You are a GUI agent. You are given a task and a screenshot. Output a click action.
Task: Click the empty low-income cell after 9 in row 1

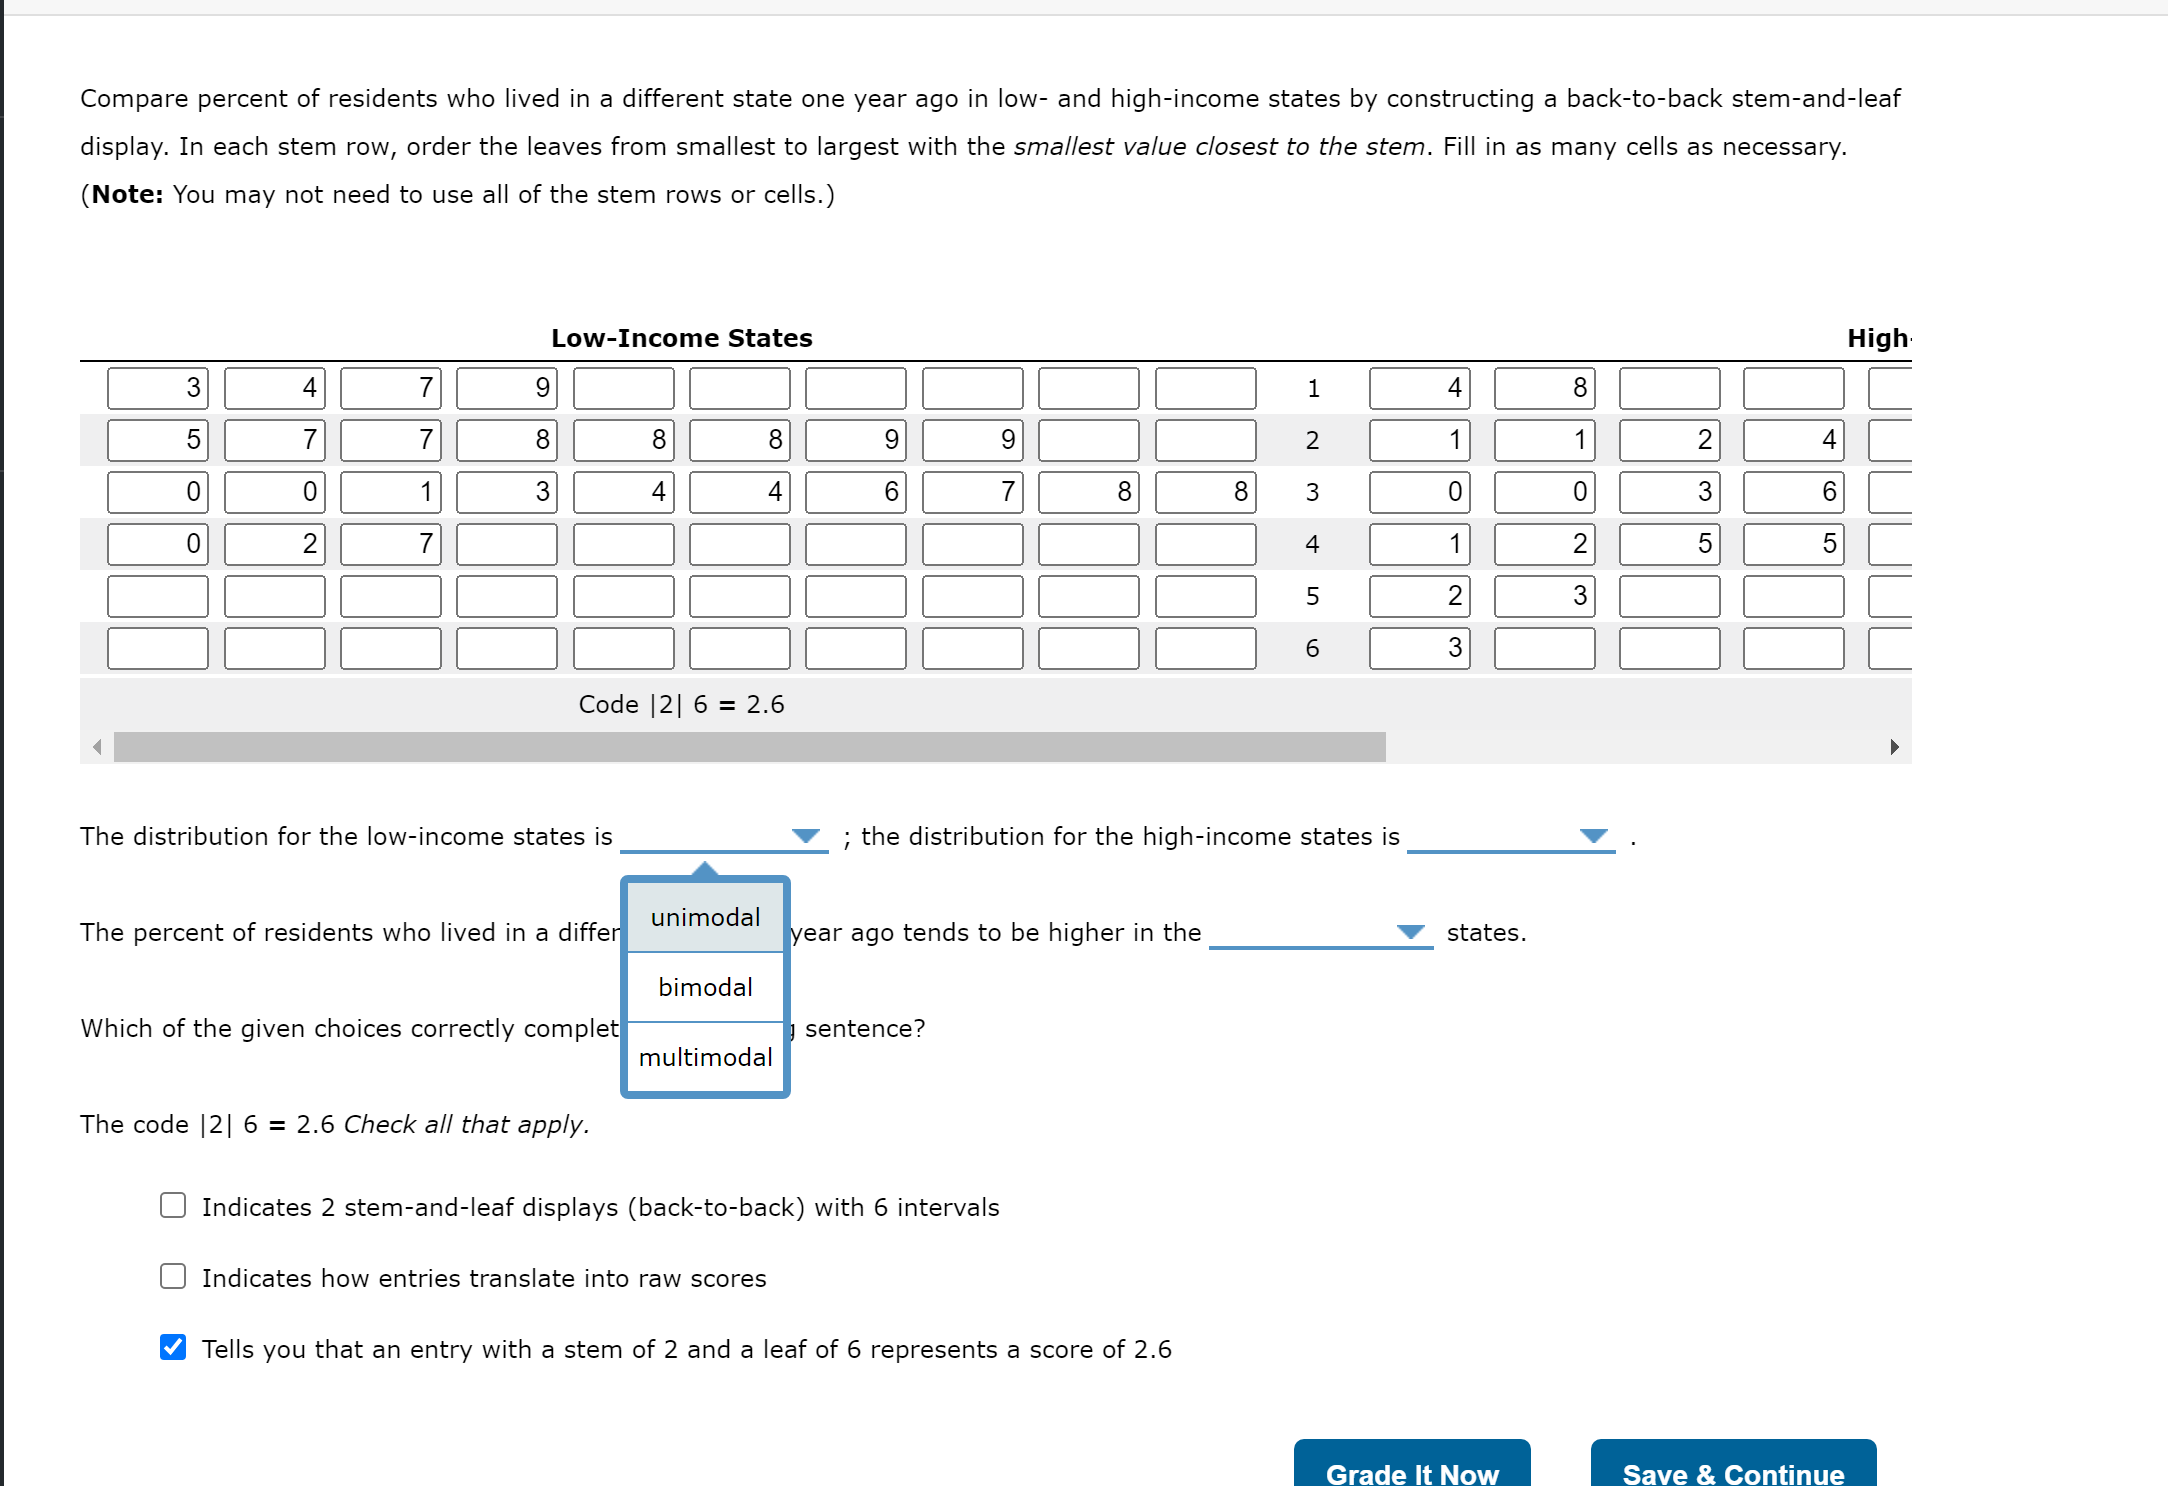pyautogui.click(x=623, y=388)
